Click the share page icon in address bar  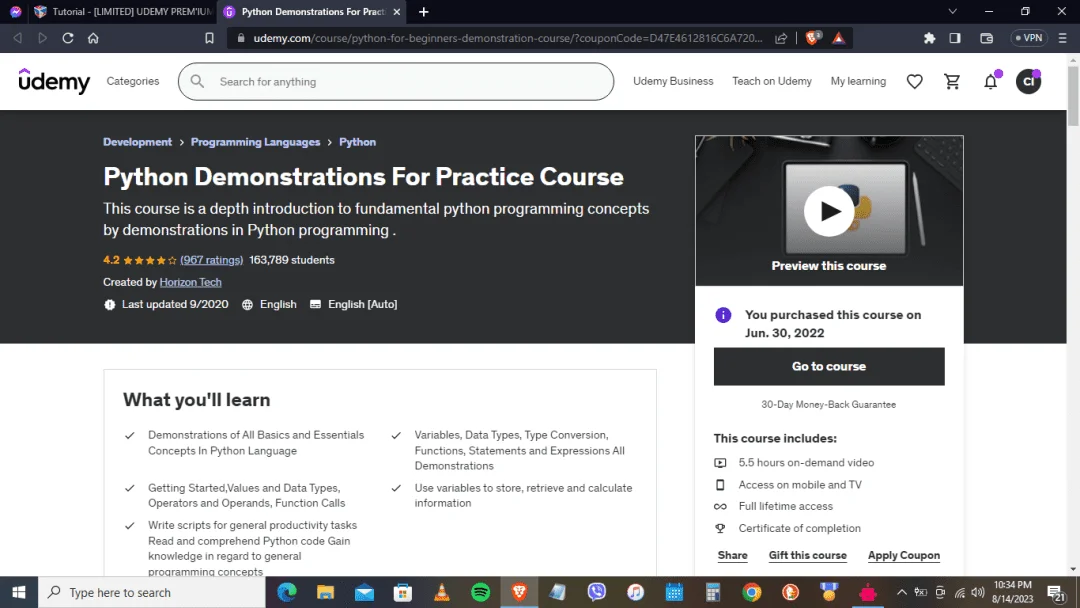tap(780, 38)
